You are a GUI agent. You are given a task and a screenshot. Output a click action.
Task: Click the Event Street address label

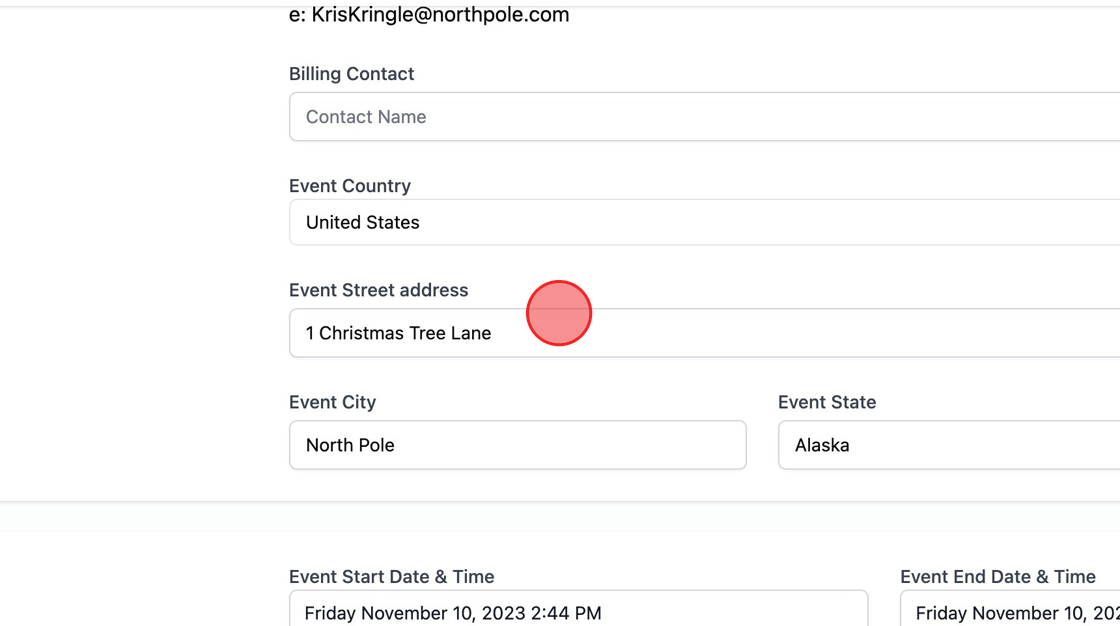(379, 290)
